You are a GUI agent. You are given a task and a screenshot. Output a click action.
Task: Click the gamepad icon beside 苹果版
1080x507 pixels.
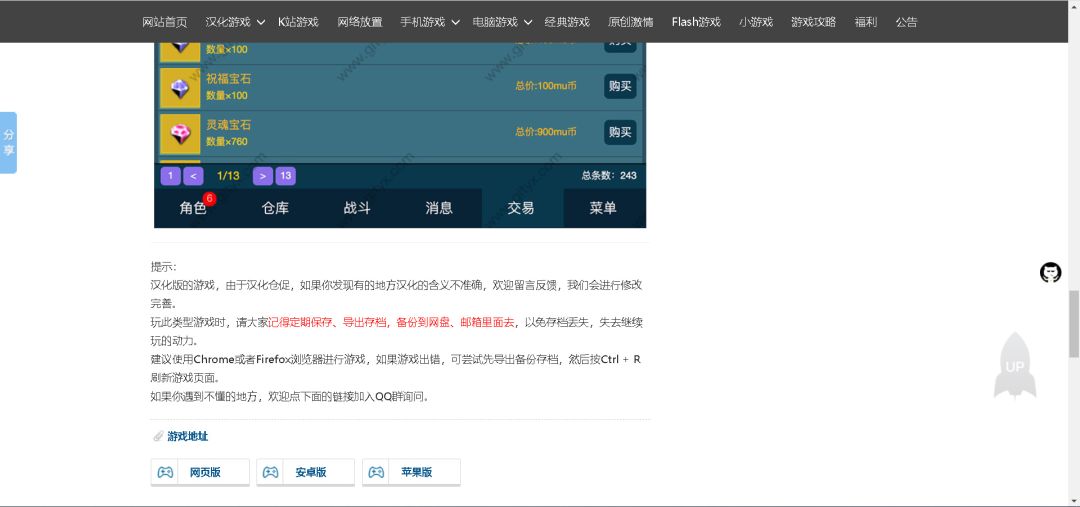[x=376, y=473]
